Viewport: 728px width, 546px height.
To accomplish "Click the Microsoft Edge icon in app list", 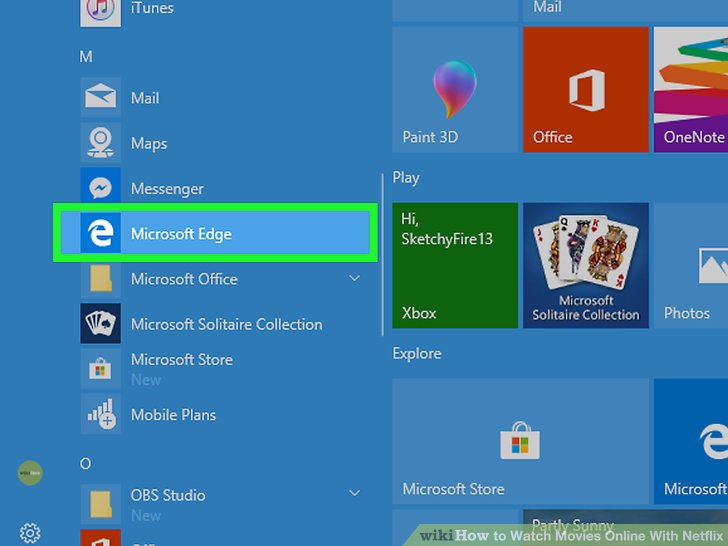I will coord(100,233).
